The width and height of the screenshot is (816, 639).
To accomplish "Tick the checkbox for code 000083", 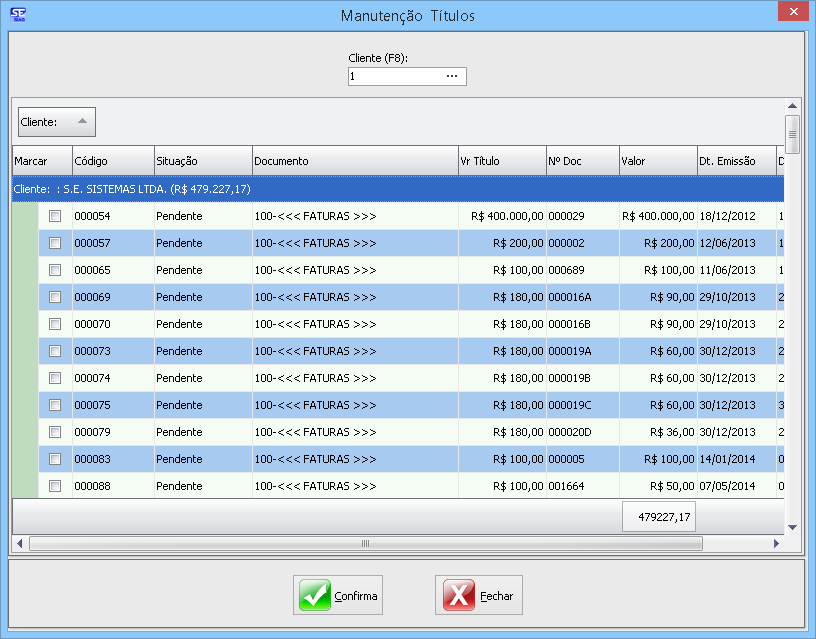I will coord(55,459).
